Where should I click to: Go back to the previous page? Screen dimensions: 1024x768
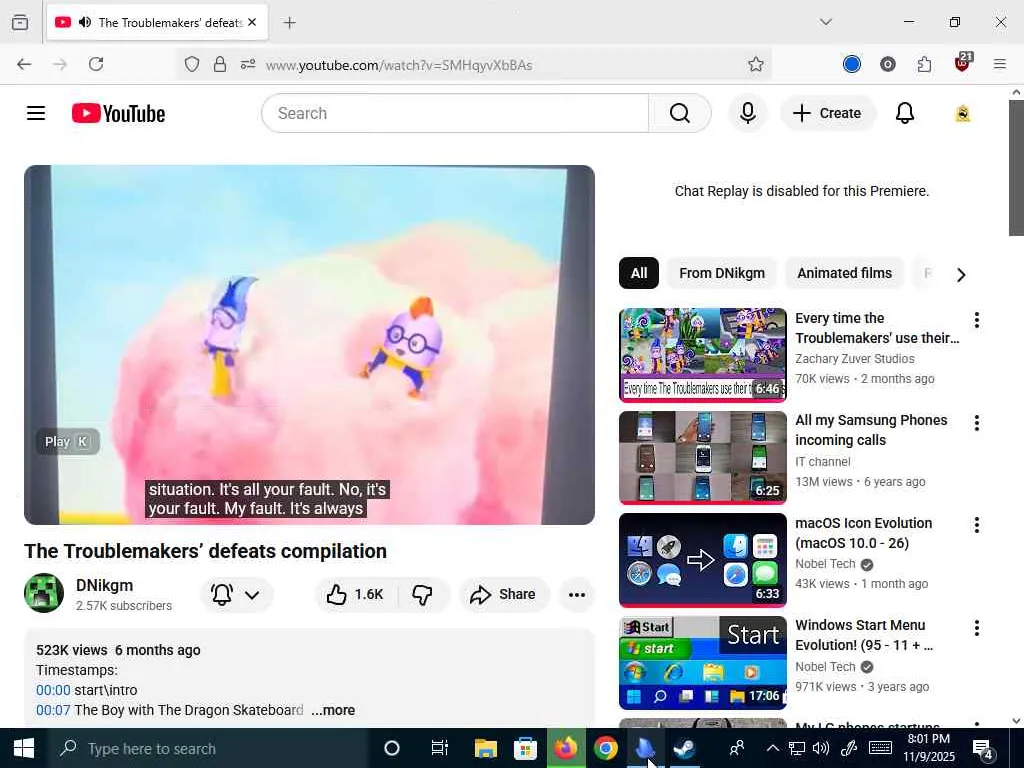tap(24, 64)
